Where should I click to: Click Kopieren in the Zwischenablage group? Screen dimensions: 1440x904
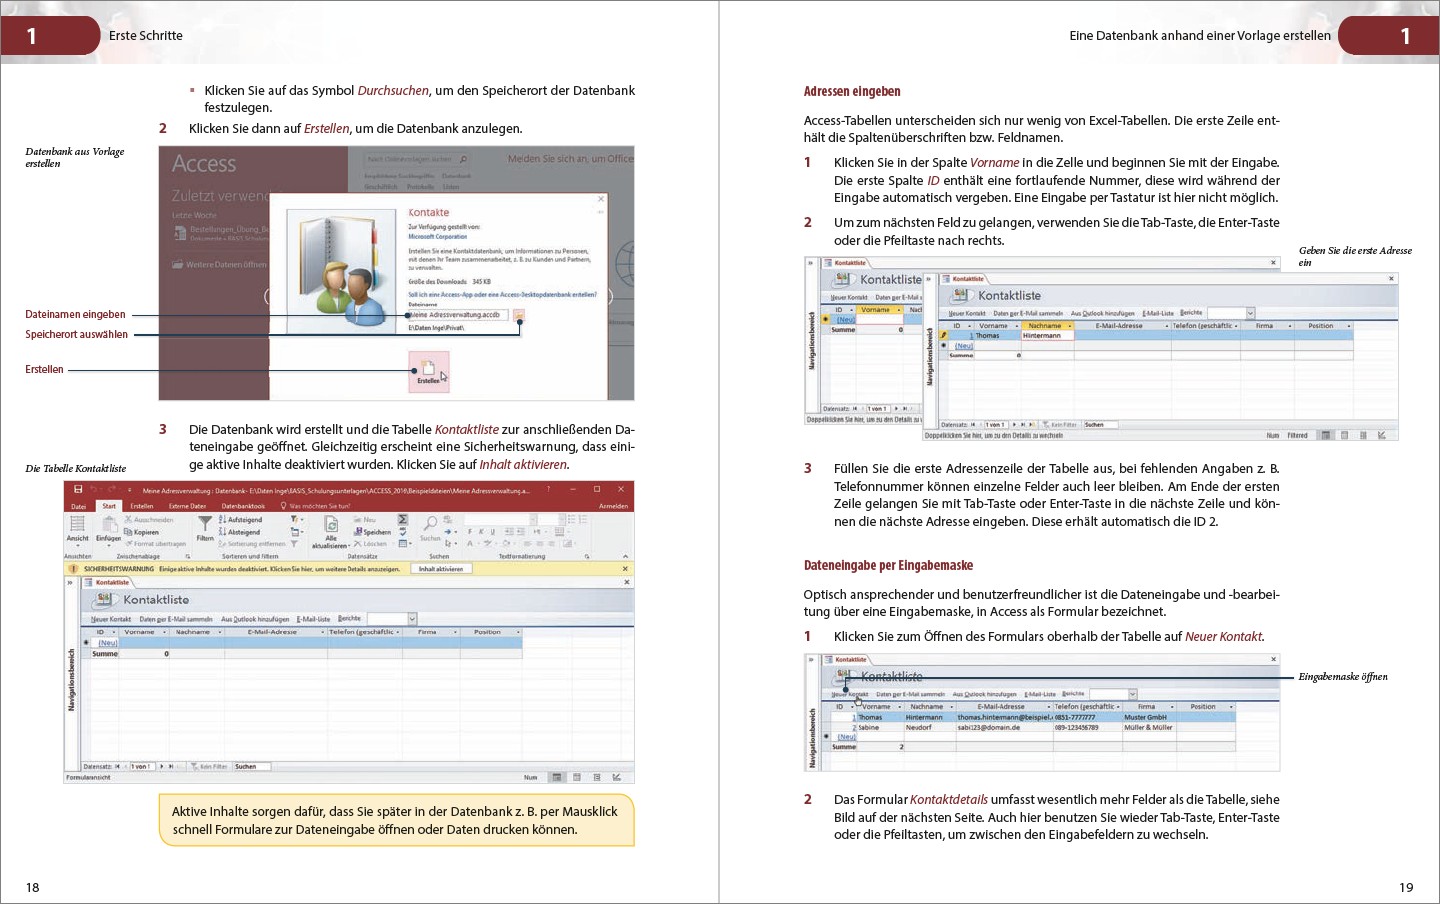click(141, 532)
